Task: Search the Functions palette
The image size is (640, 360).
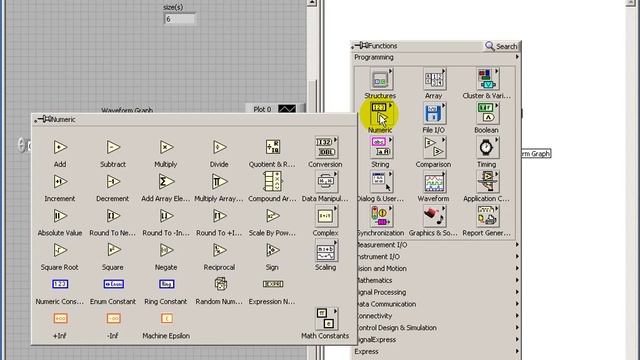Action: [x=501, y=46]
